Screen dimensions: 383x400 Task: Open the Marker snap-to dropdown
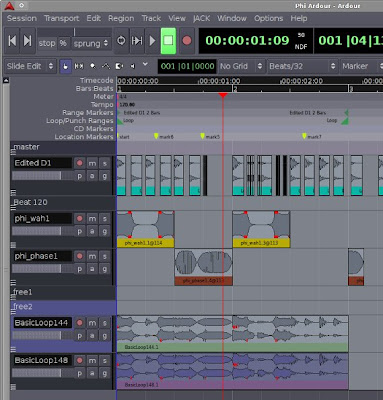361,66
